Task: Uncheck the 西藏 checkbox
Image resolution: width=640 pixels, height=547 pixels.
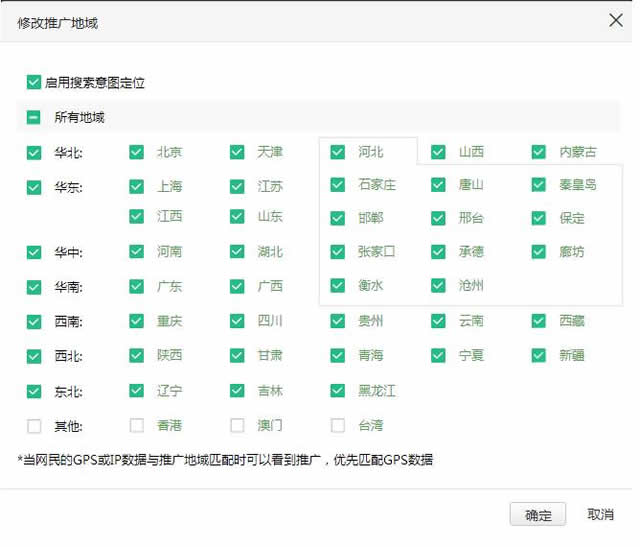Action: [x=539, y=321]
